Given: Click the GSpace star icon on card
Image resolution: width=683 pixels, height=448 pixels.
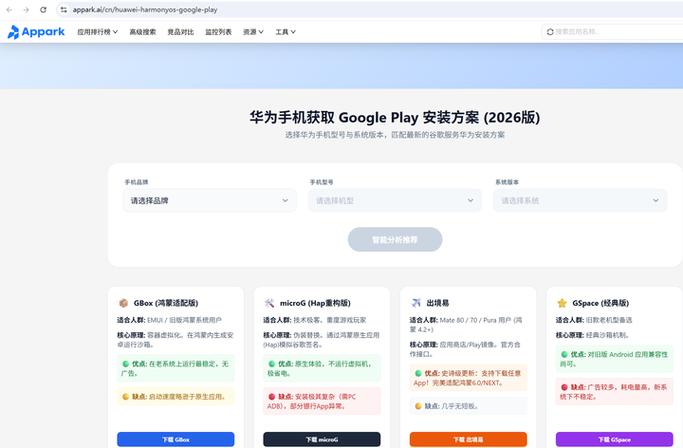Looking at the screenshot, I should click(x=562, y=303).
